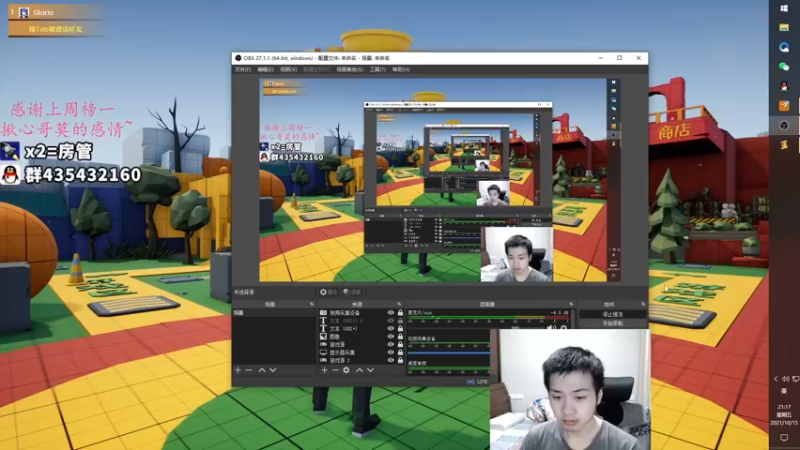Open WeChat from the taskbar
The image size is (800, 450).
point(784,67)
